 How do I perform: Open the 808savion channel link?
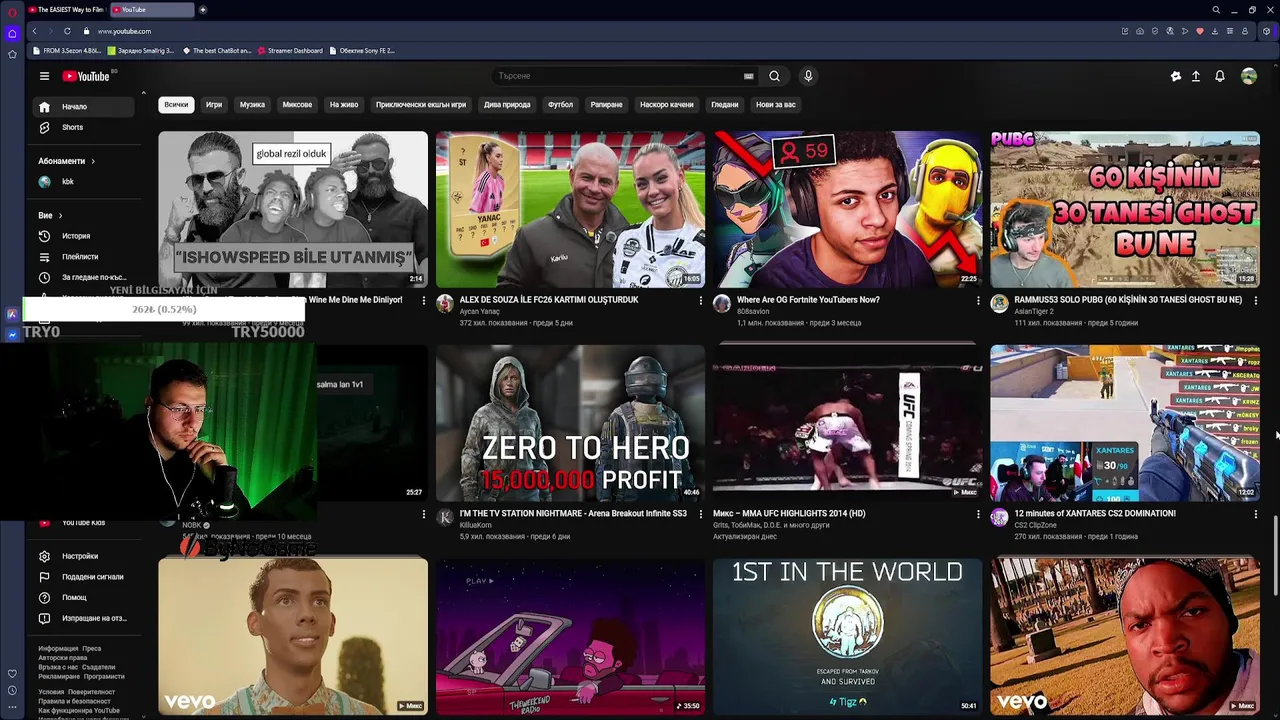(x=754, y=311)
